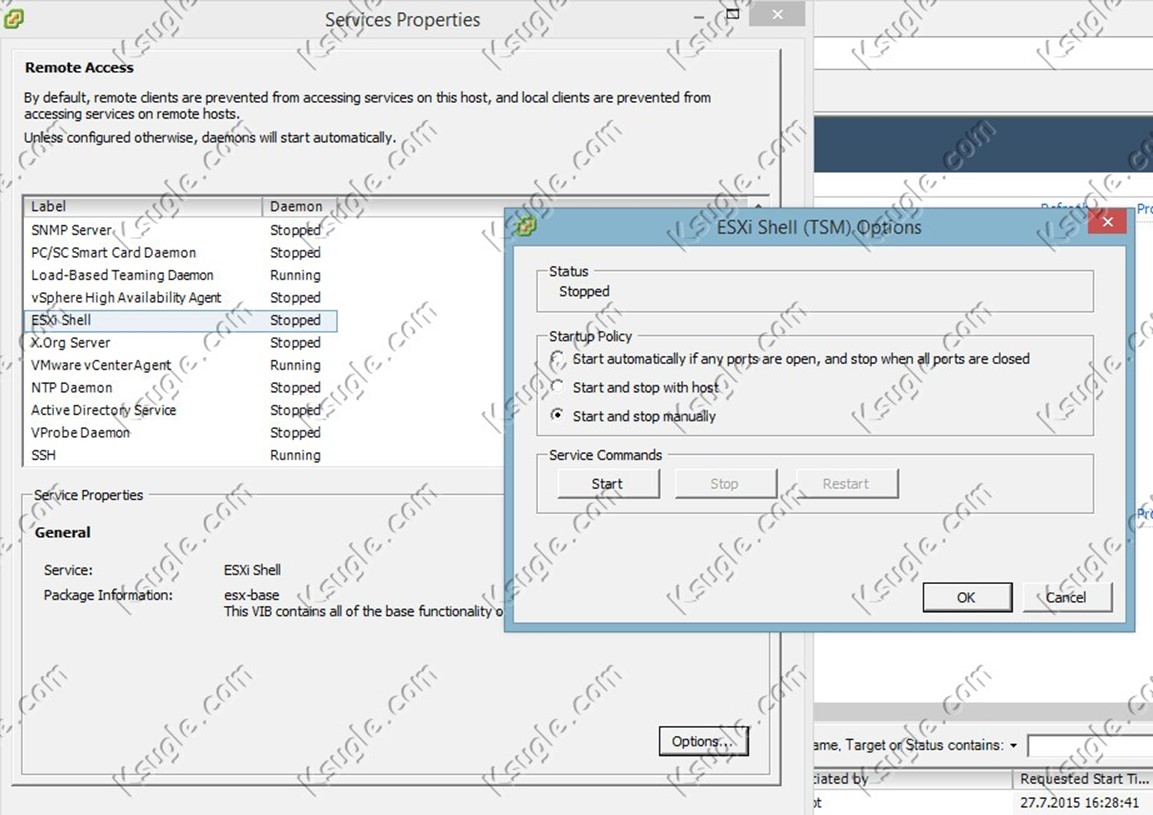Click the 'Running' status of Load-Based Teaming Daemon

point(295,275)
